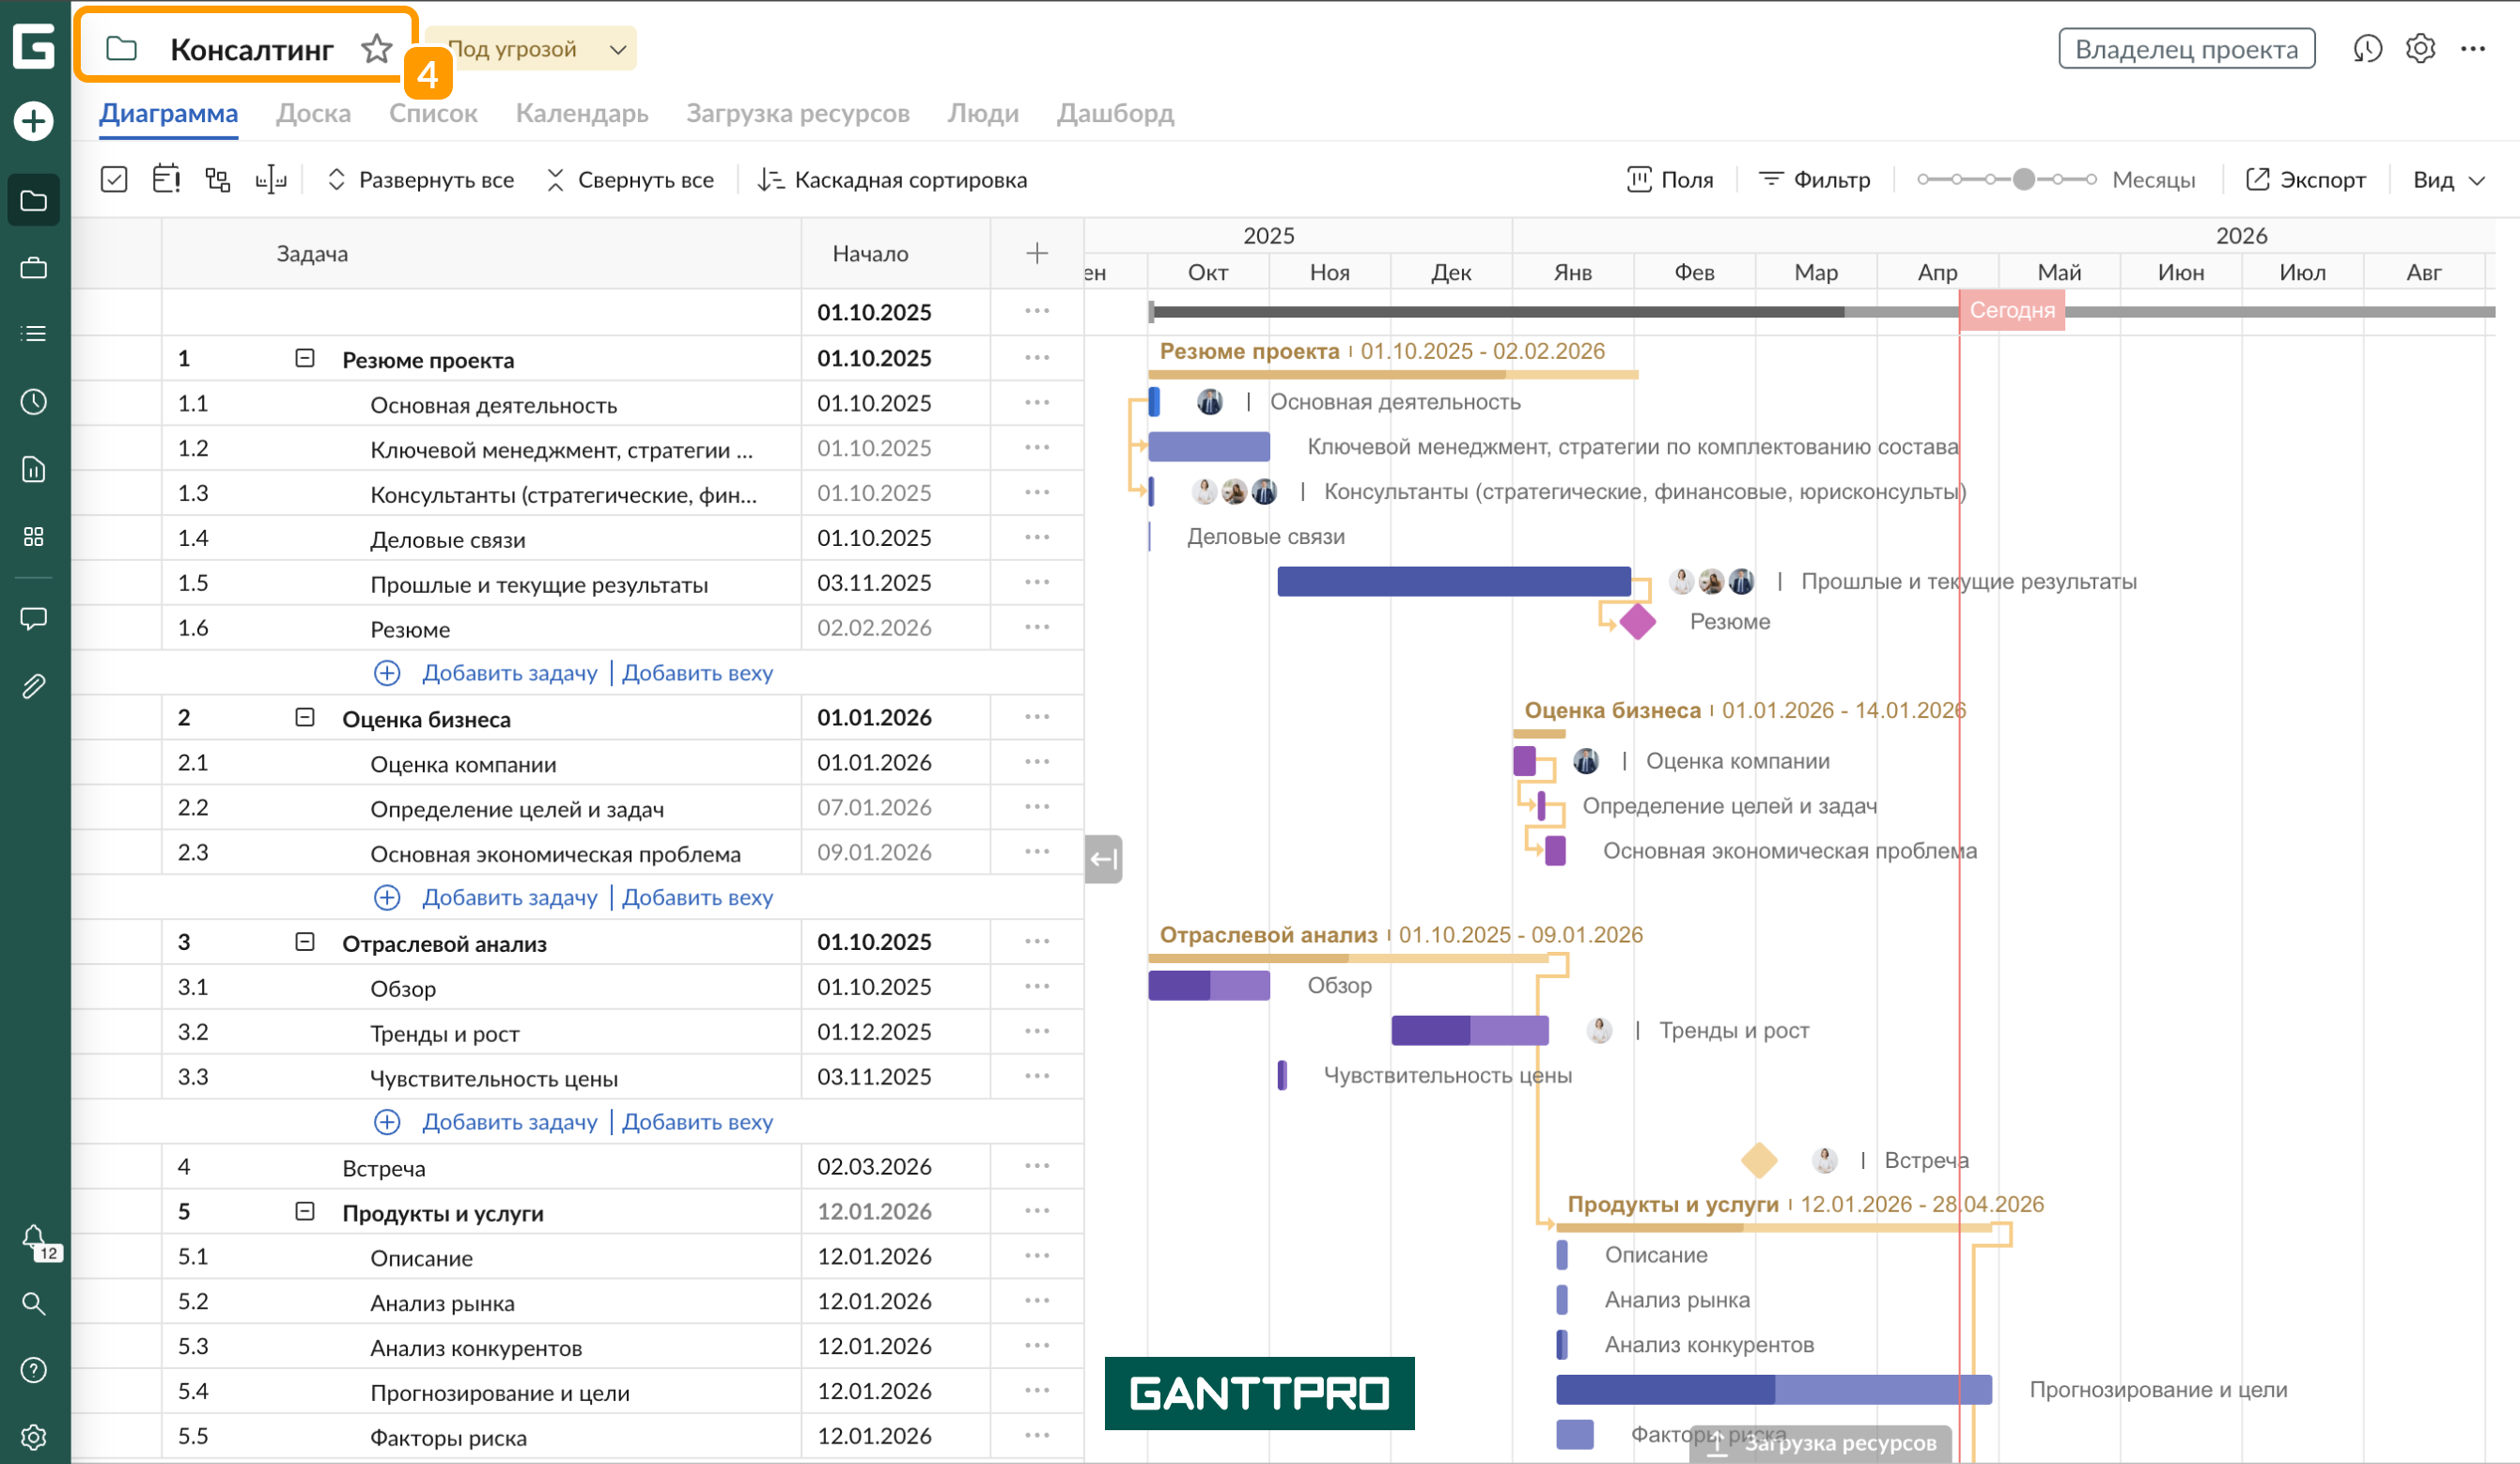The image size is (2520, 1464).
Task: Click the zoom slider handle near Месяцы
Action: 2023,180
